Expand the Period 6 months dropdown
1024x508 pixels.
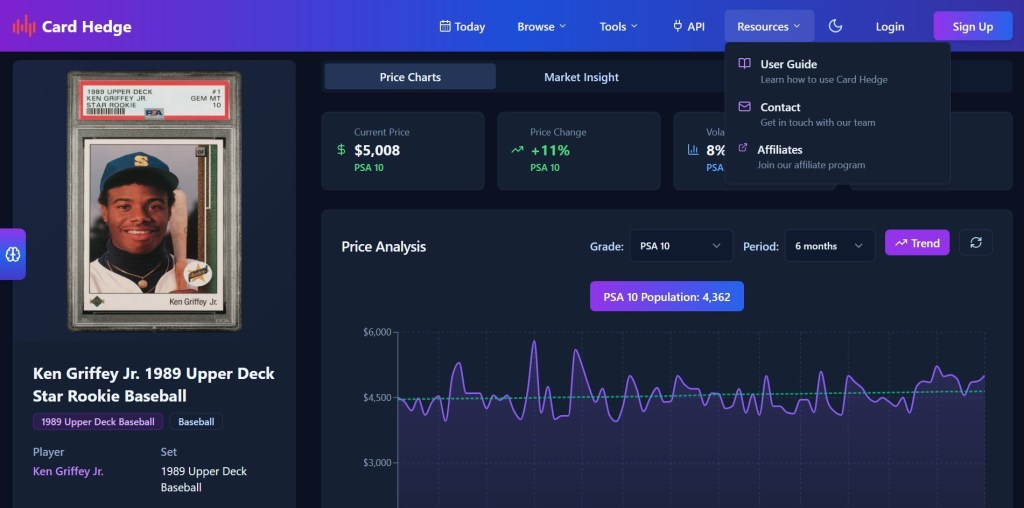pyautogui.click(x=829, y=246)
